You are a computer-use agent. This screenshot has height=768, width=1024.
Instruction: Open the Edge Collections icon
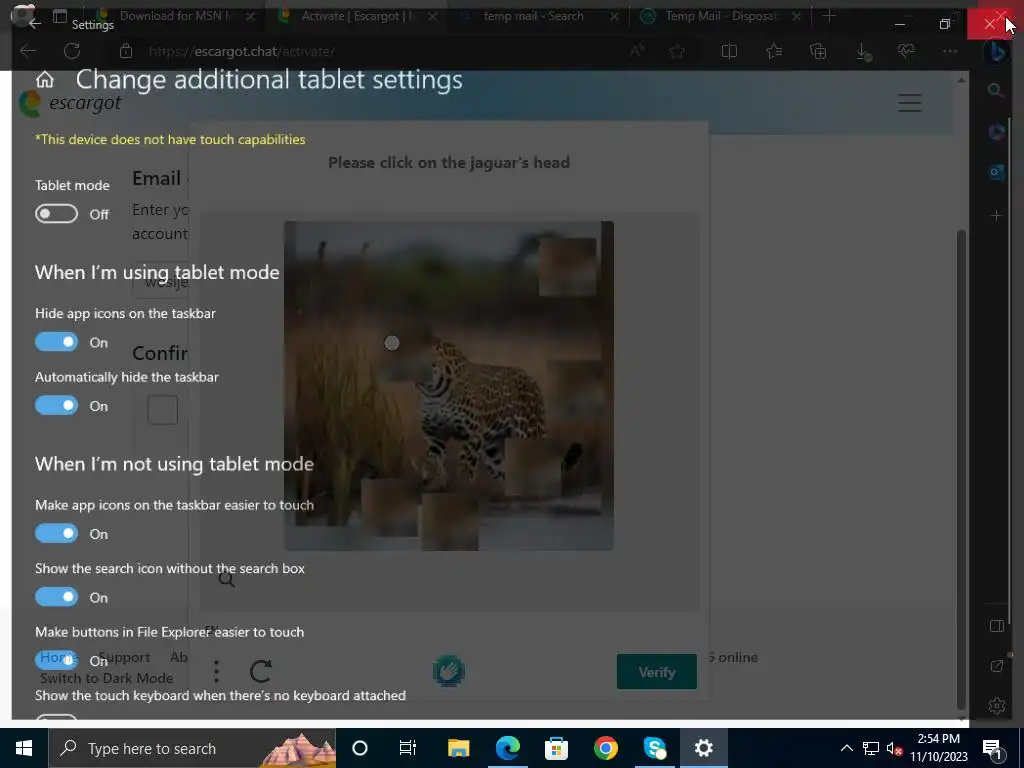818,51
